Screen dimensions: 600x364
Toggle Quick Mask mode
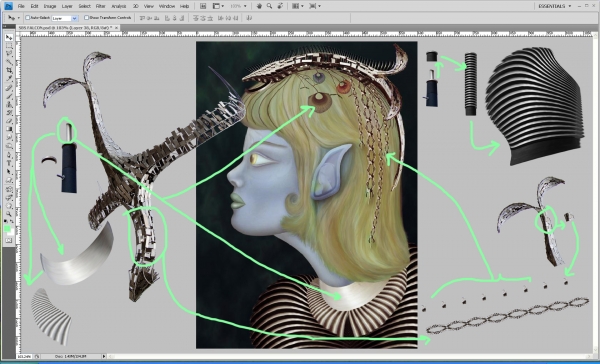(9, 241)
